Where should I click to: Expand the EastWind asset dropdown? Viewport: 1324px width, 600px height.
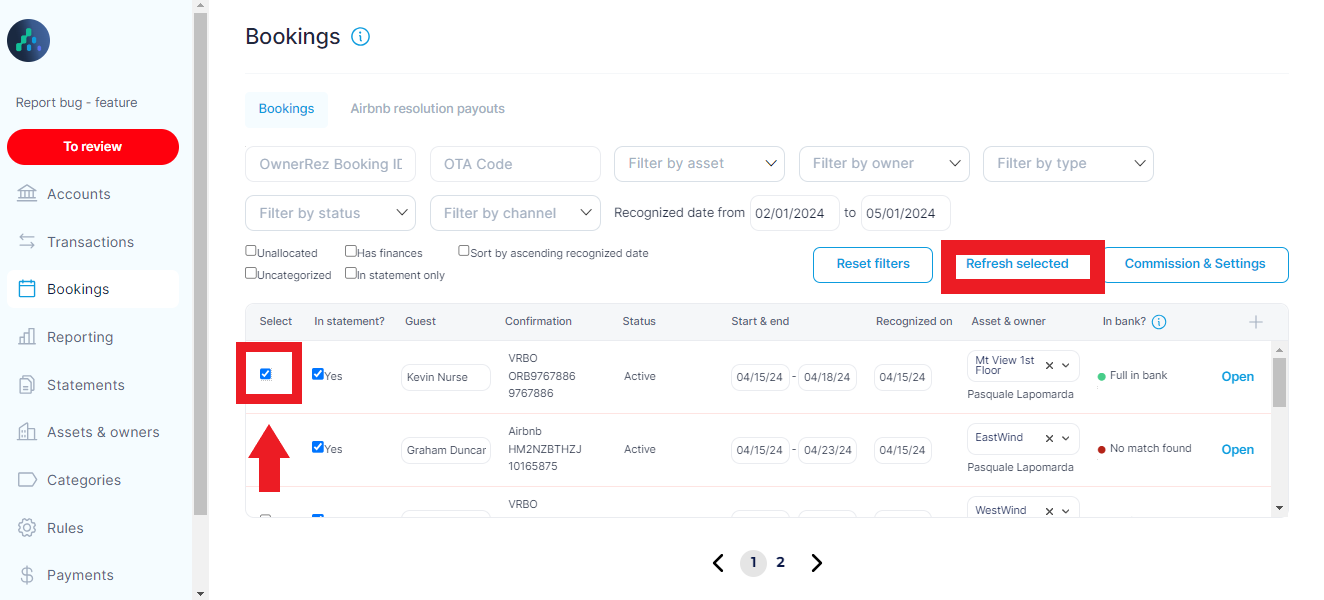pos(1066,438)
